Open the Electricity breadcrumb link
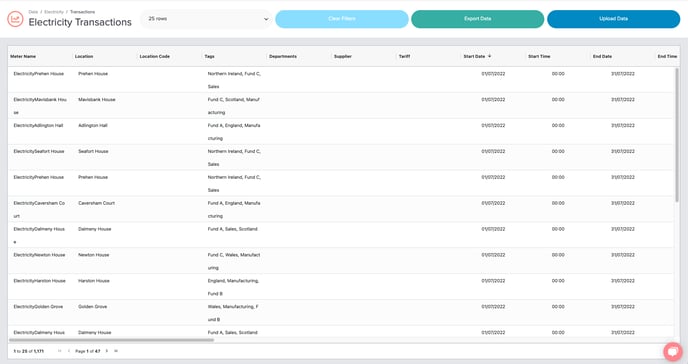 click(54, 12)
